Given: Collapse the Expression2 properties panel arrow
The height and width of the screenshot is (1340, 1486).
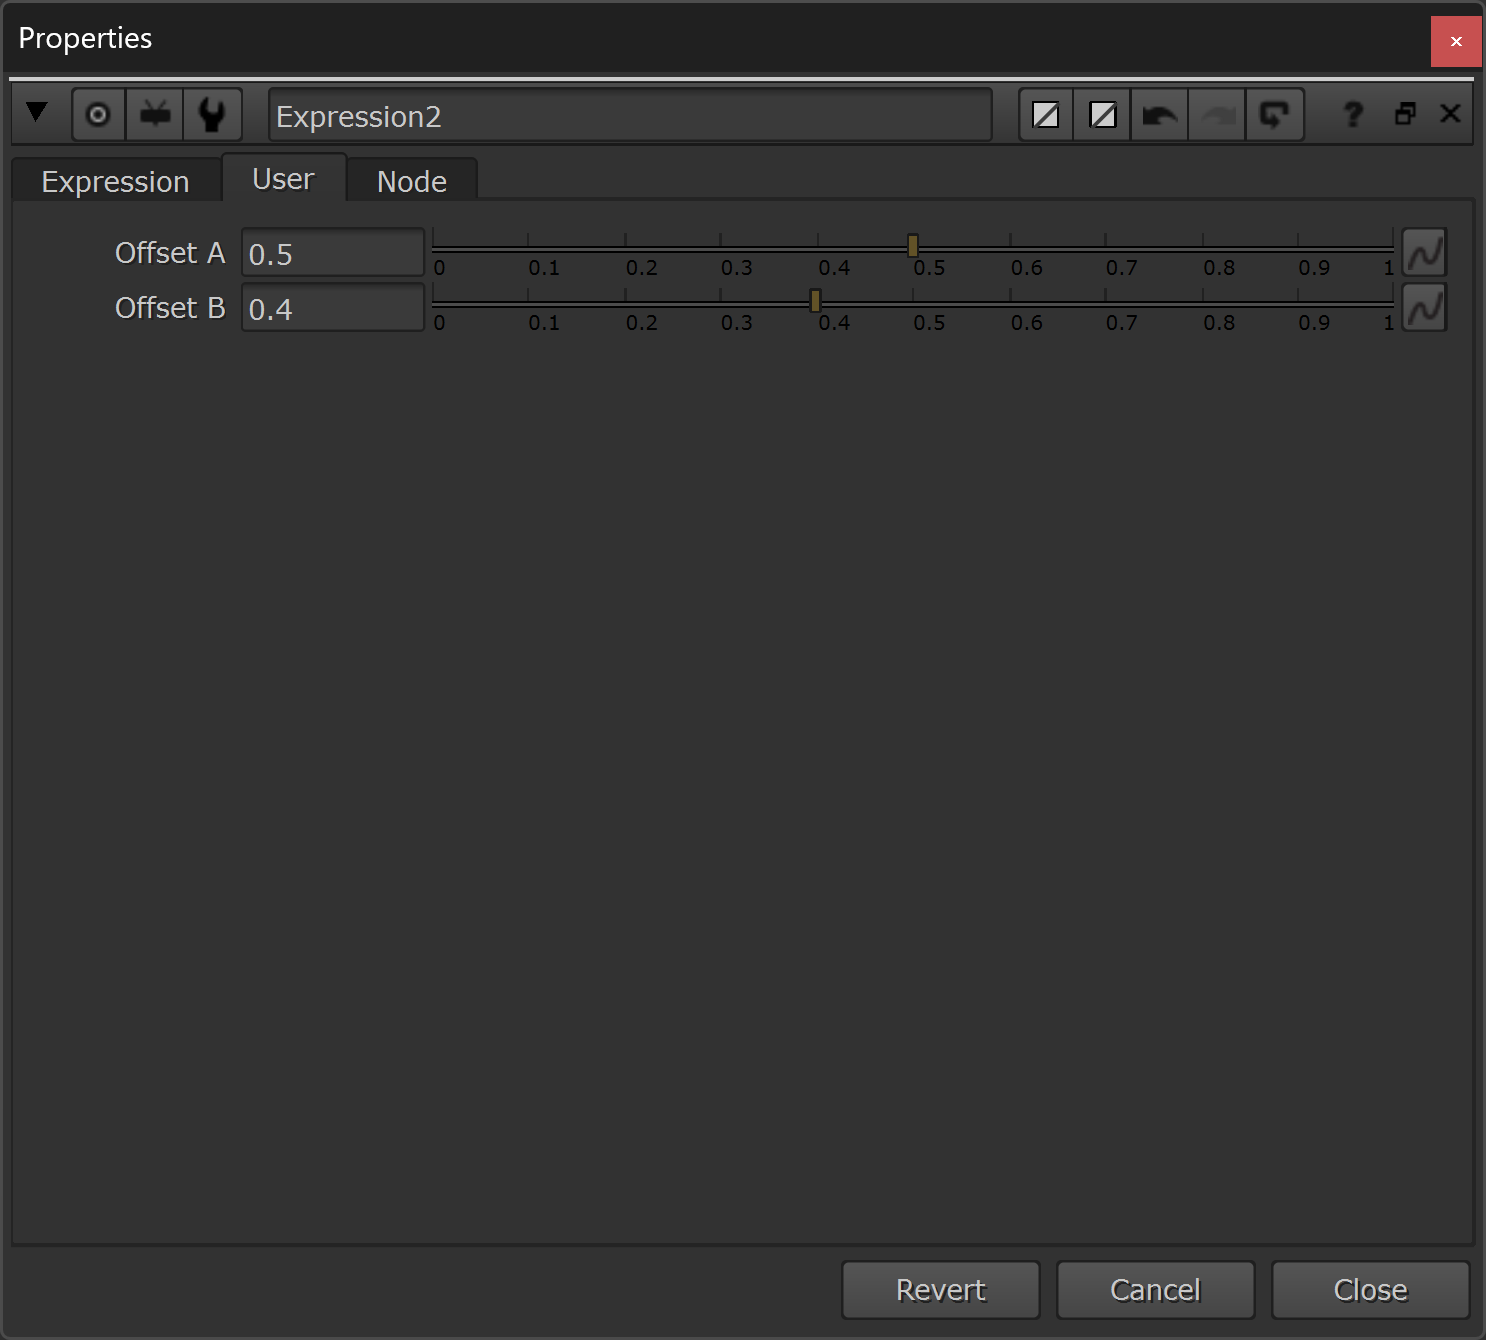Looking at the screenshot, I should pyautogui.click(x=37, y=113).
